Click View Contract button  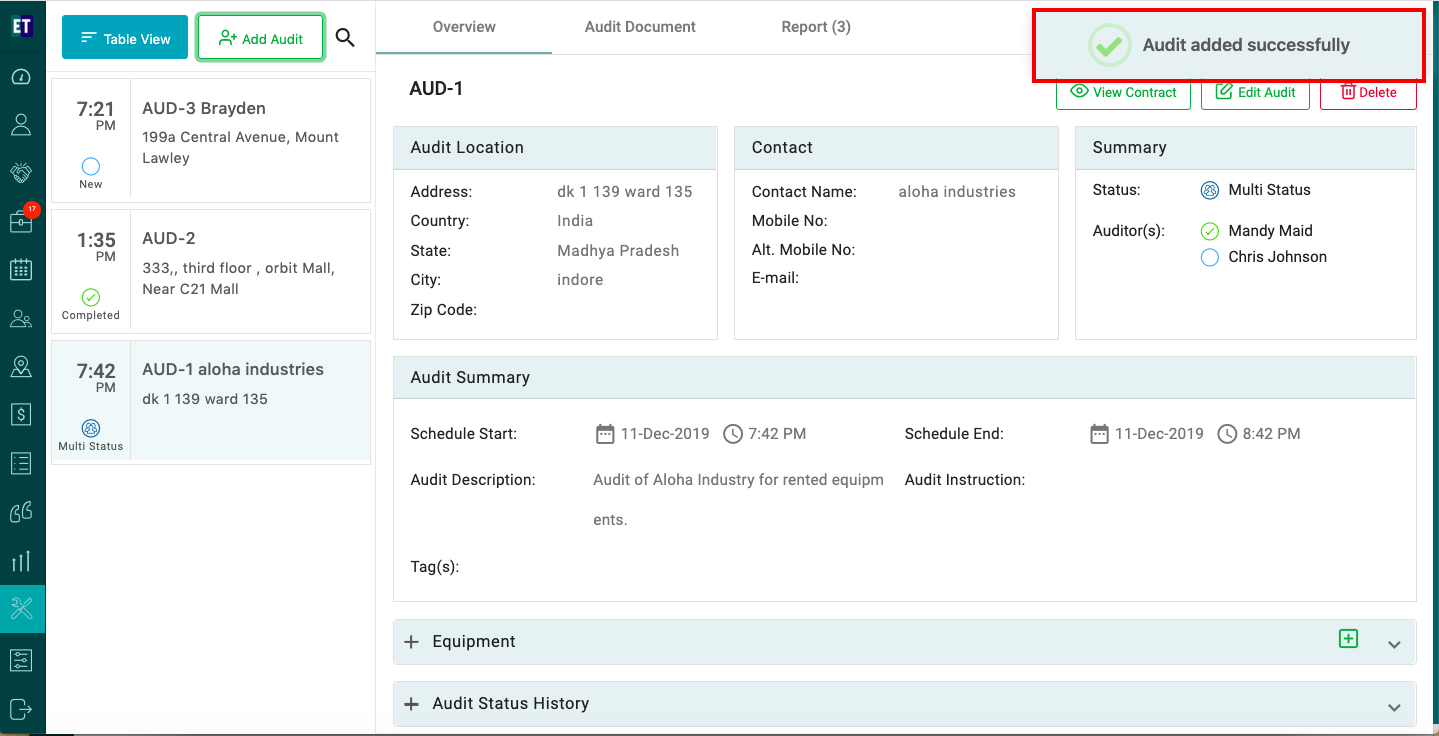click(x=1123, y=92)
